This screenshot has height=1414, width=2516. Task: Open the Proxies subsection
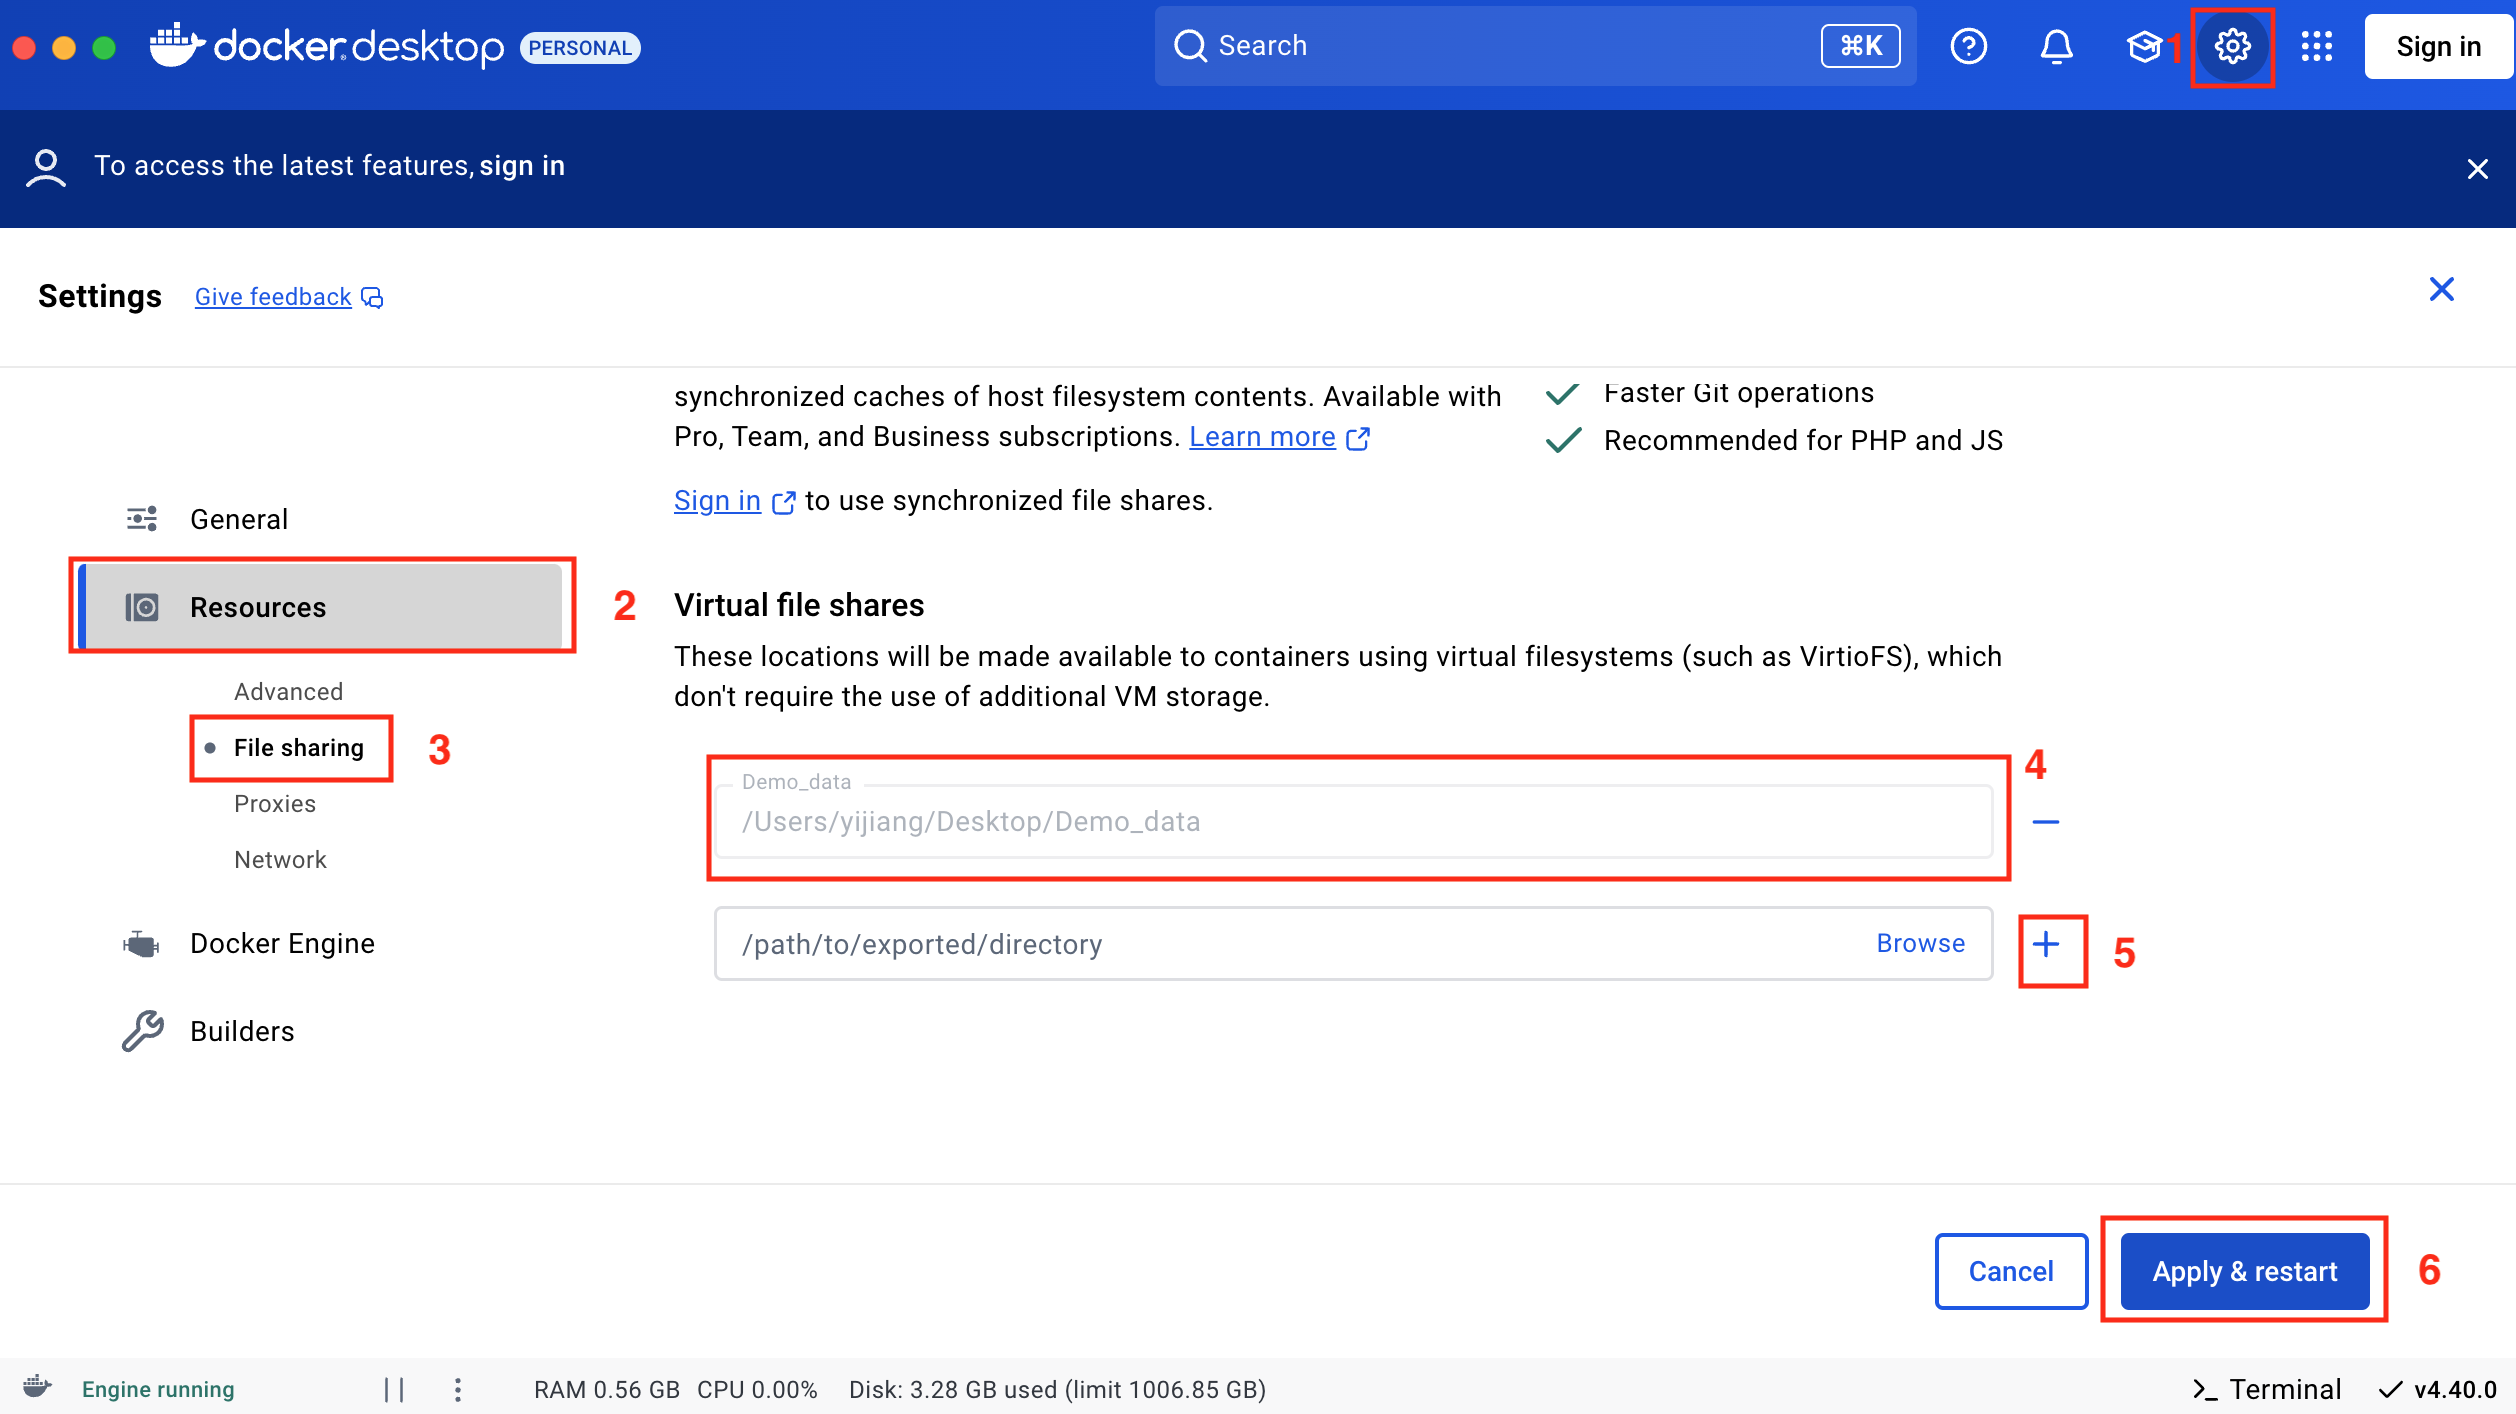275,803
